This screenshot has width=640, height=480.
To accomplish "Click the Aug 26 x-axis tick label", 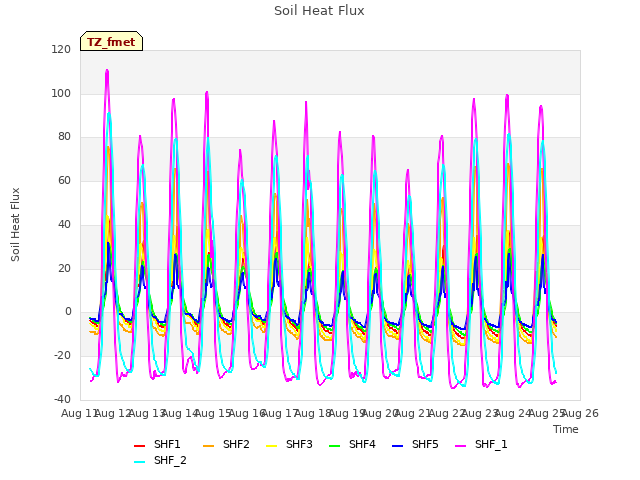I will pyautogui.click(x=580, y=413).
